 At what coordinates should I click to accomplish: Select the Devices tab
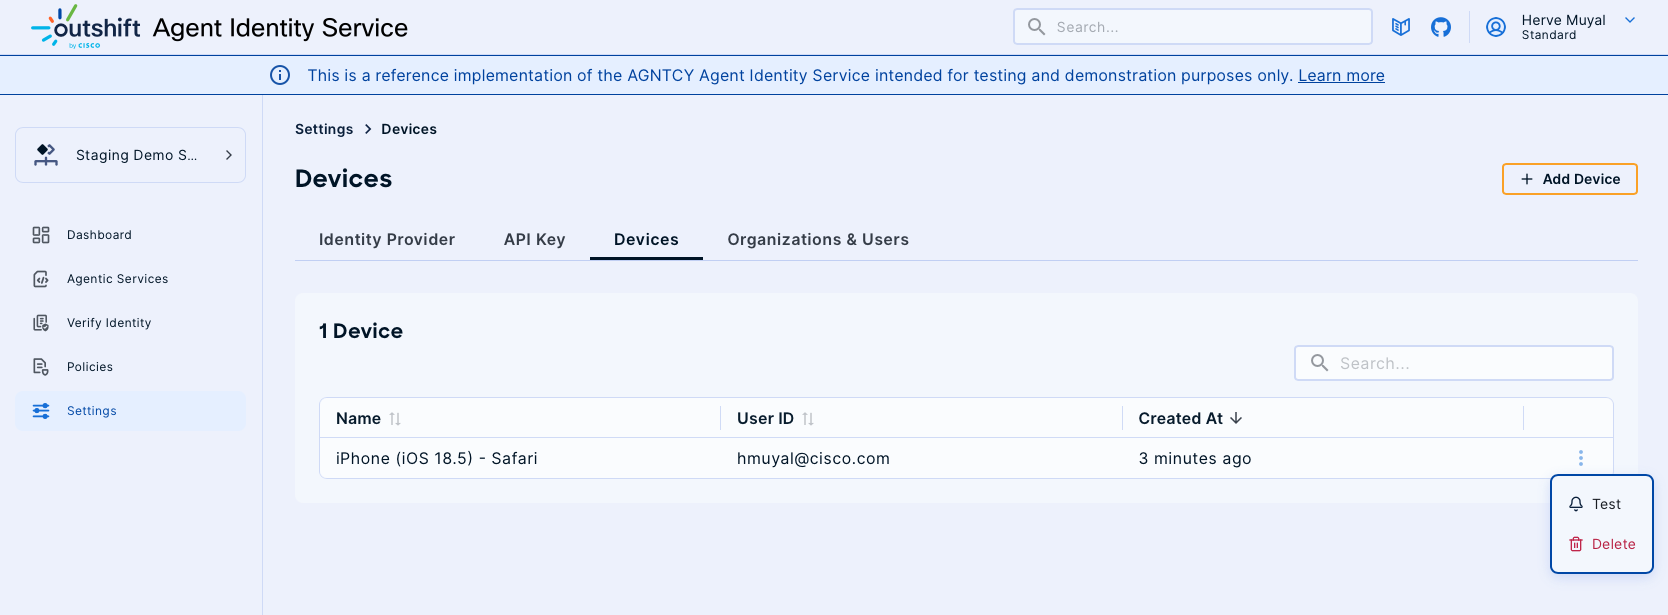click(x=646, y=239)
